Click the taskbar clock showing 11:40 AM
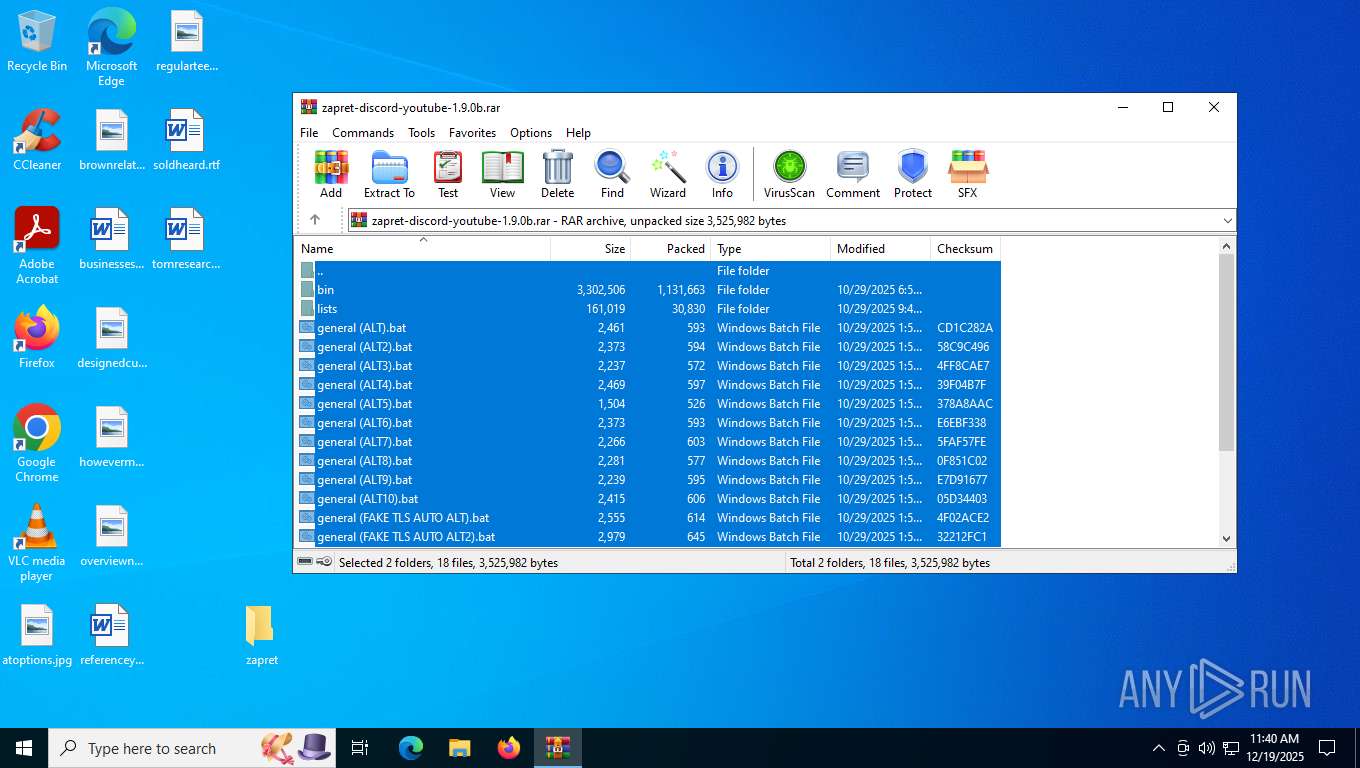 [1274, 748]
